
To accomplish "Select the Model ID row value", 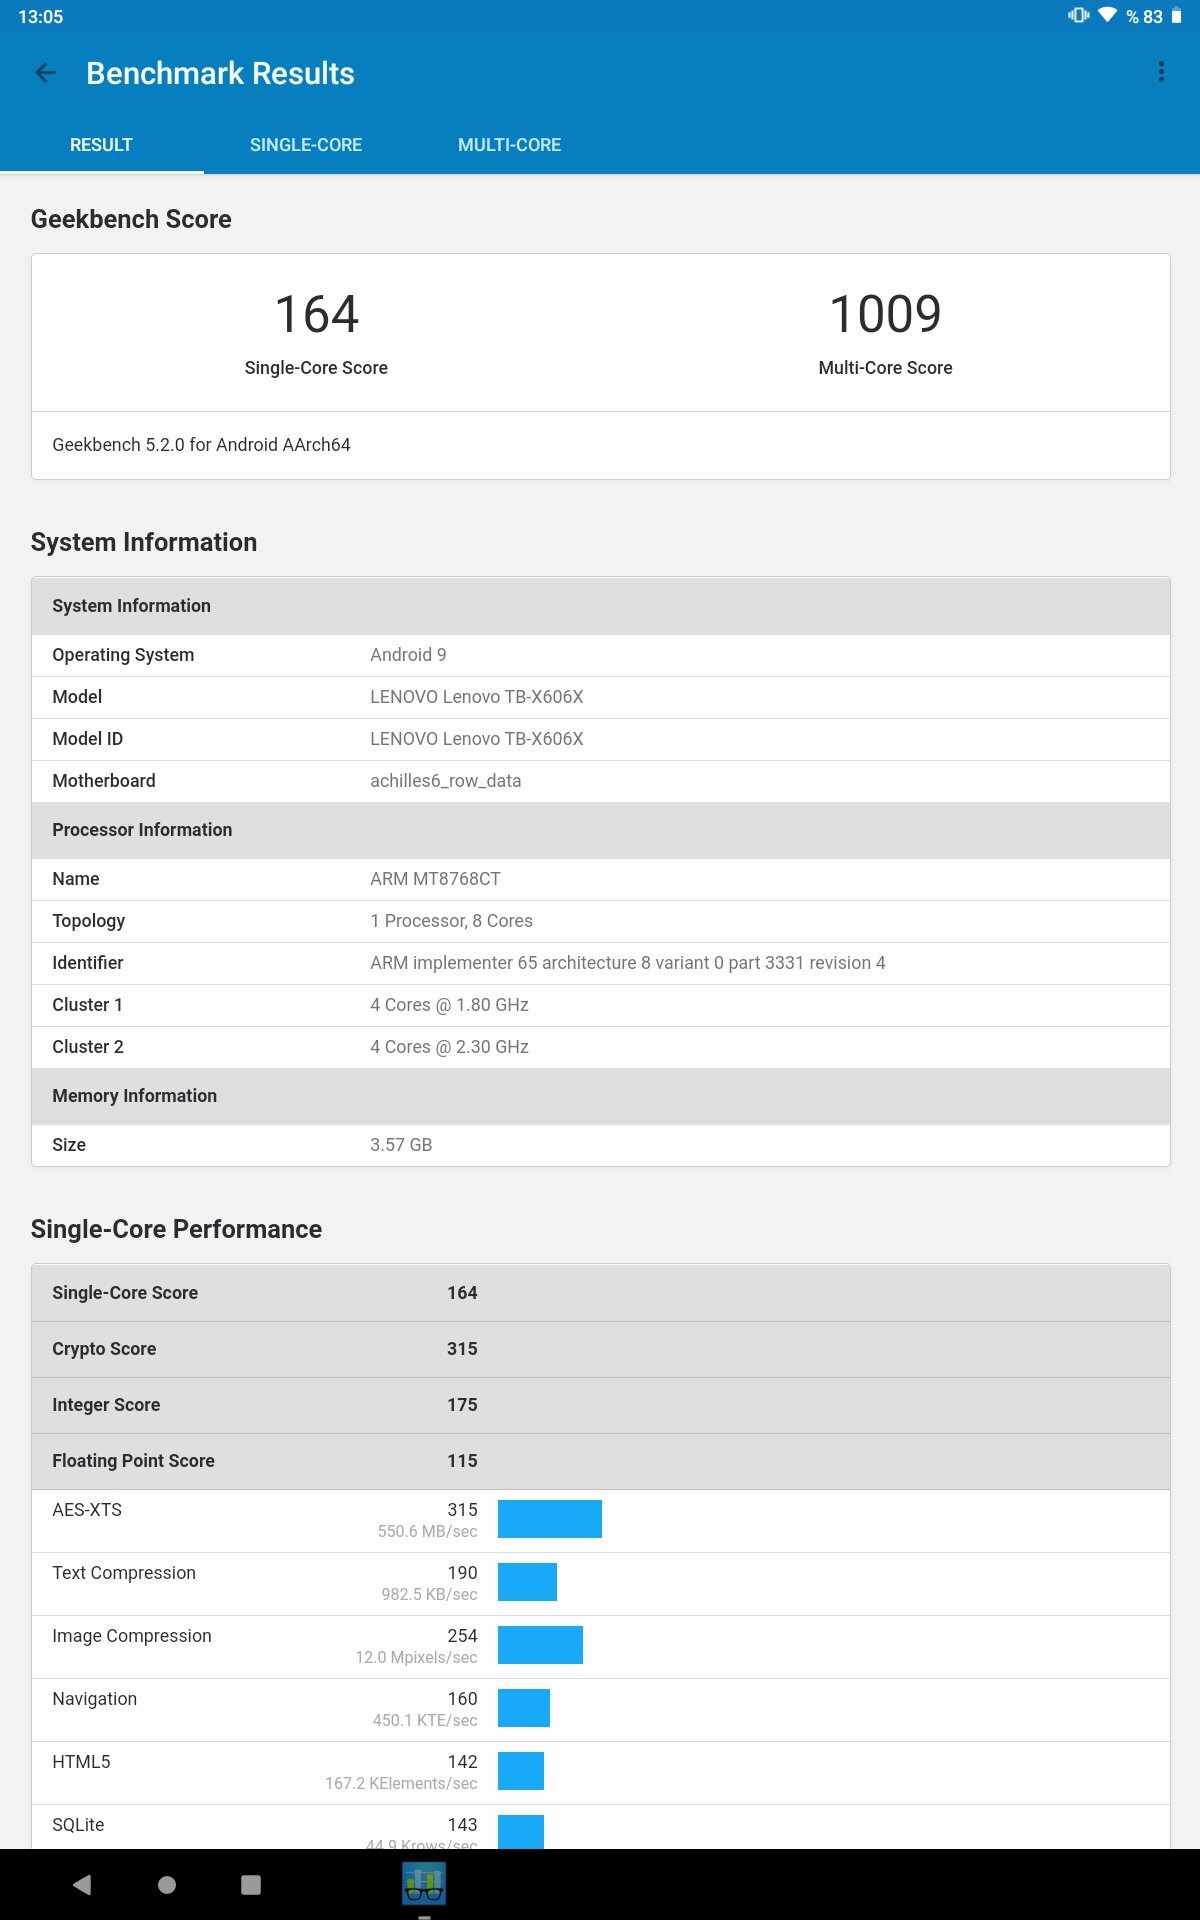I will click(x=477, y=739).
